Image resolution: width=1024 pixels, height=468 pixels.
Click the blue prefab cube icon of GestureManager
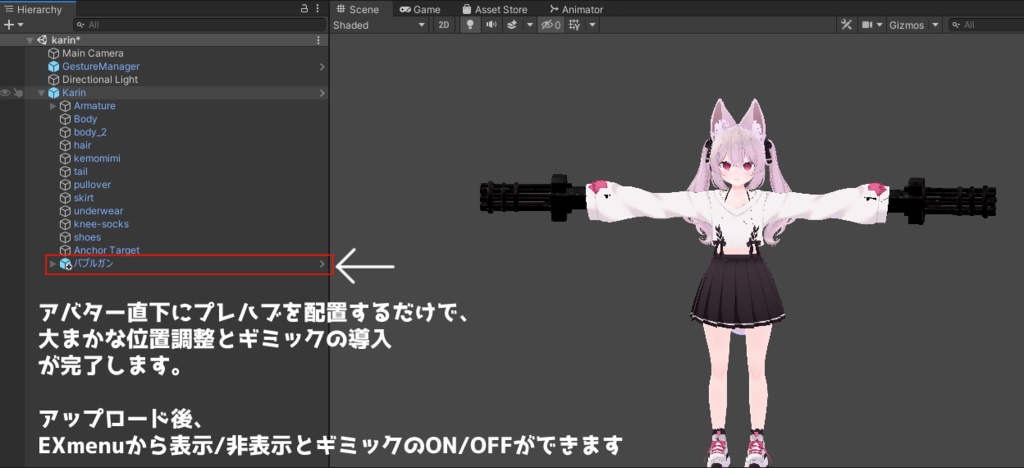pos(54,67)
